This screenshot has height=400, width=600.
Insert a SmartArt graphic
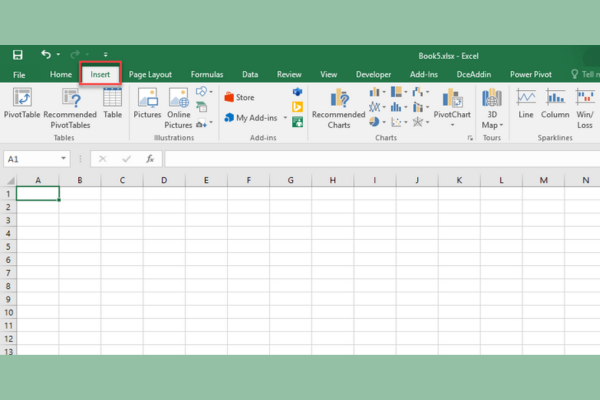[202, 107]
